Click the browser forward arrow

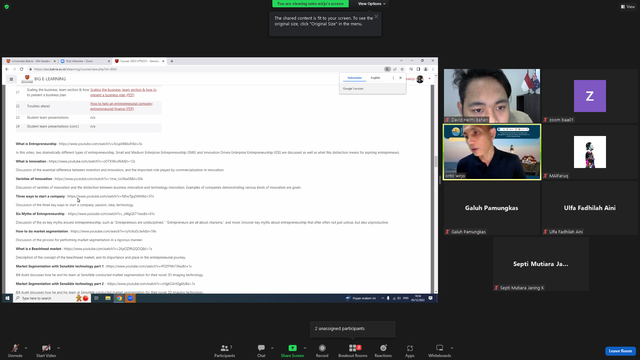pyautogui.click(x=14, y=69)
